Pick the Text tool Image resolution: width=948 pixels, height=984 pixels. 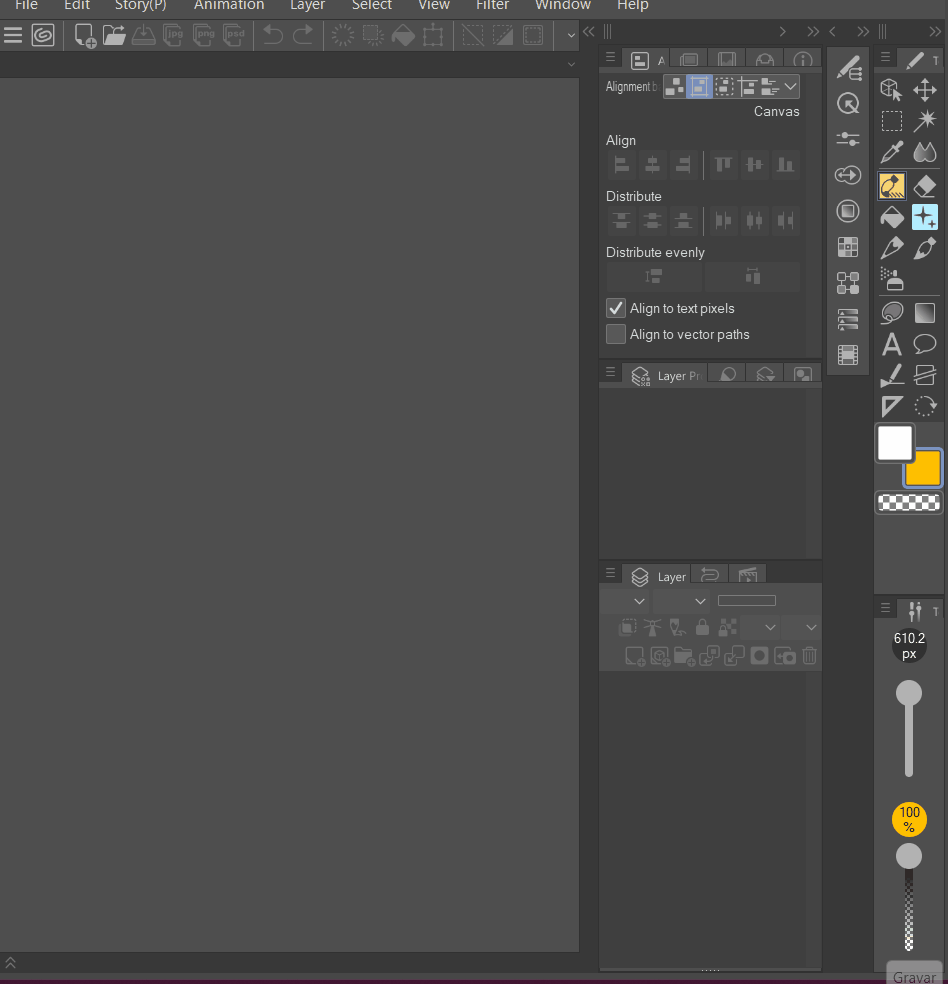[x=891, y=345]
